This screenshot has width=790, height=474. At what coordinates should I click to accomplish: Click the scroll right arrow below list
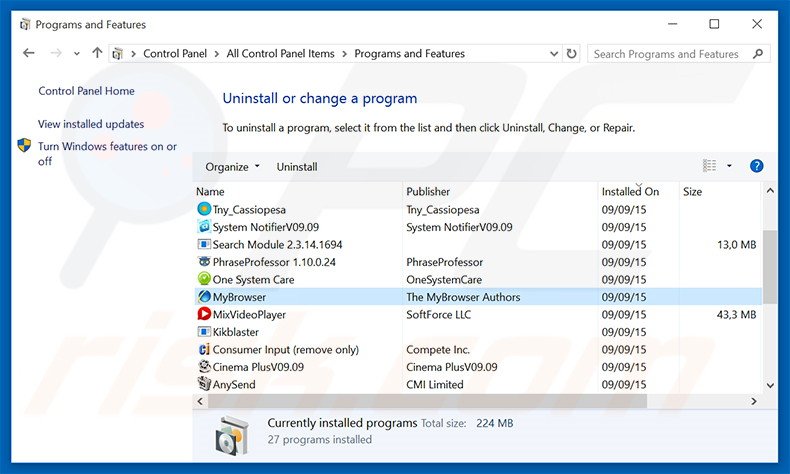pyautogui.click(x=754, y=401)
